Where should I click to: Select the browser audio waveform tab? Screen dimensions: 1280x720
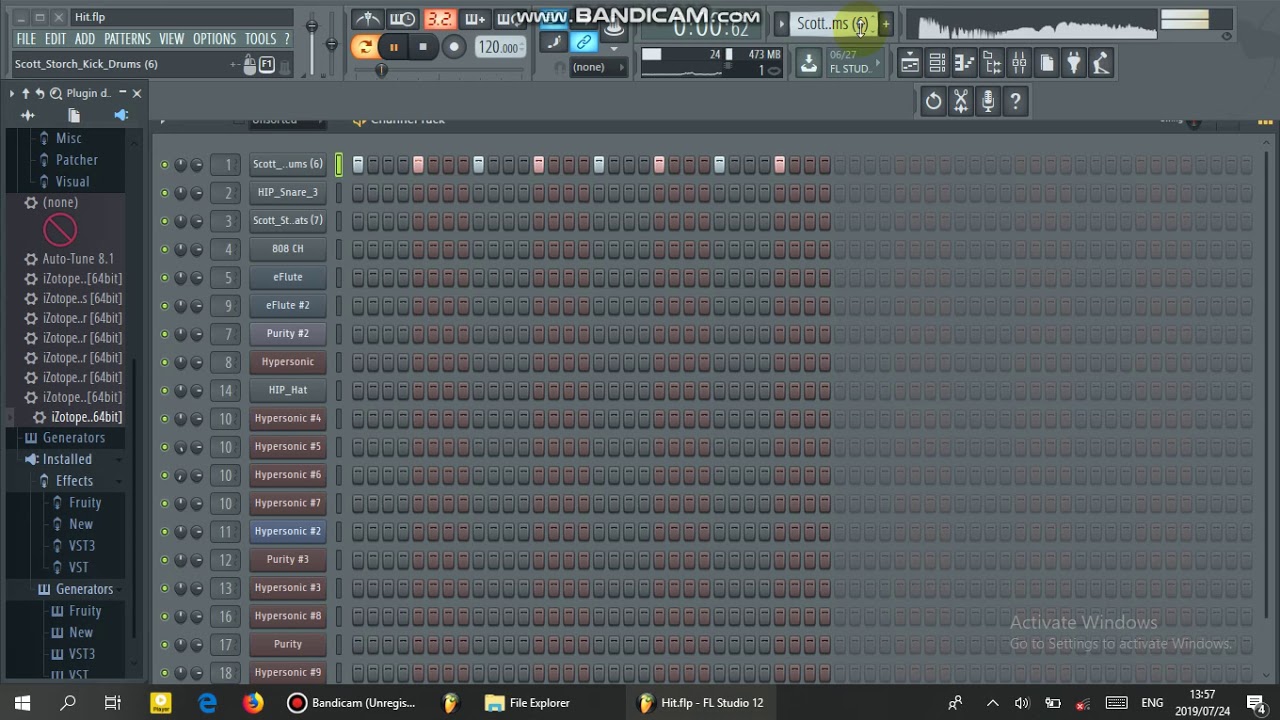pyautogui.click(x=27, y=116)
